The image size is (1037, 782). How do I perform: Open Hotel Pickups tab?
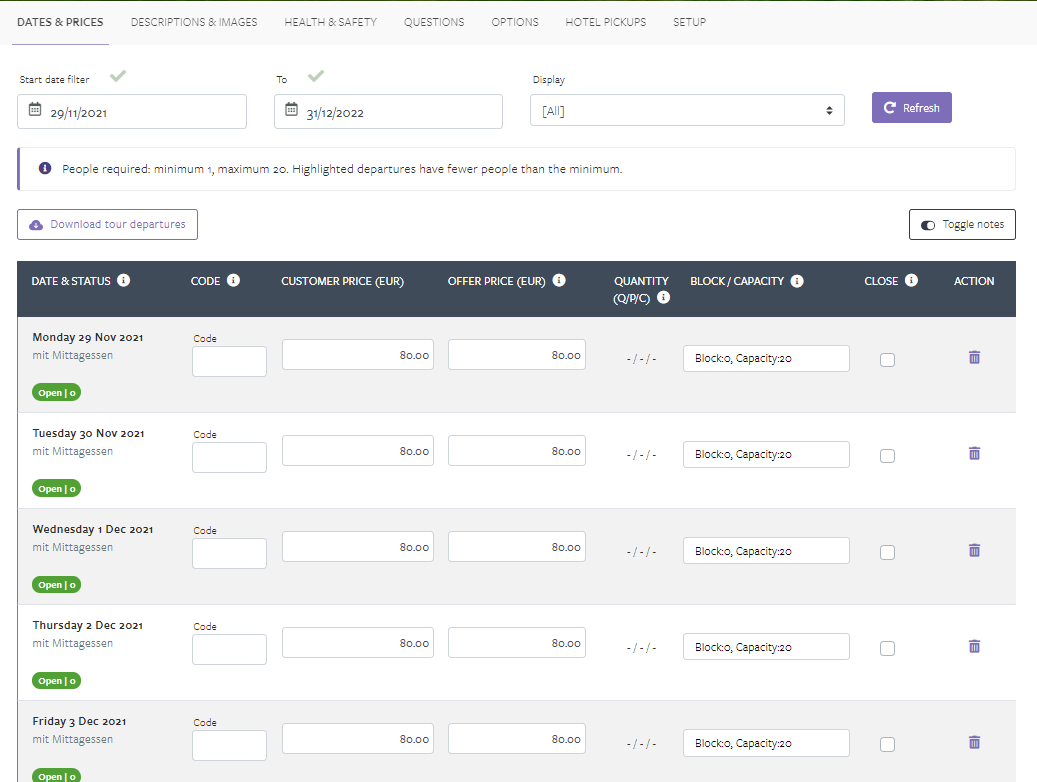click(606, 22)
